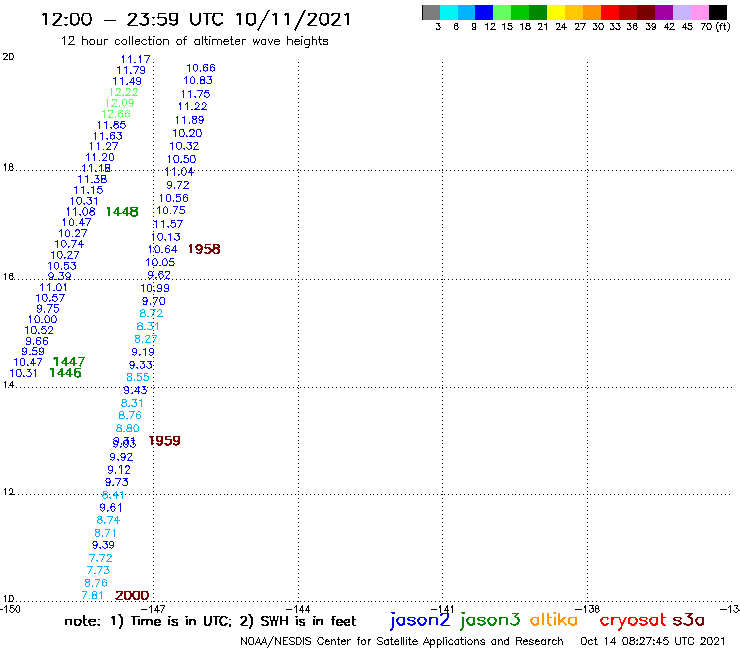
Task: Select wave height value 12.22
Action: [x=124, y=92]
